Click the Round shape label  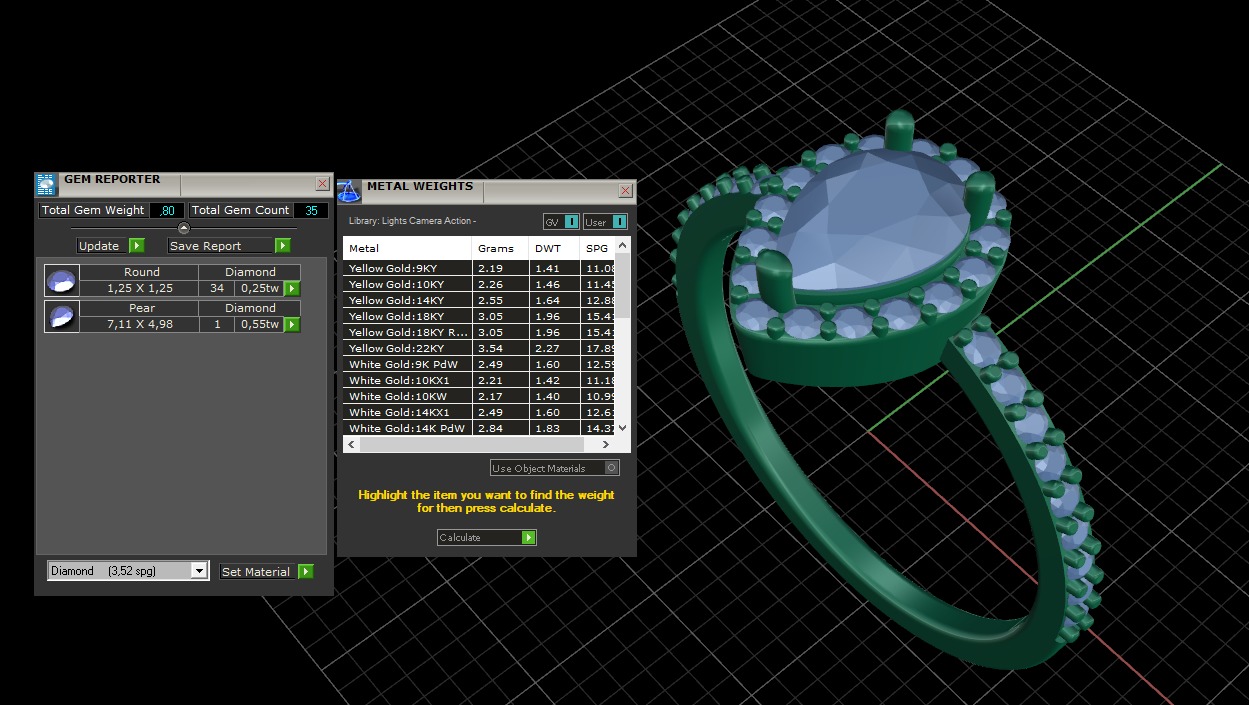[x=141, y=272]
